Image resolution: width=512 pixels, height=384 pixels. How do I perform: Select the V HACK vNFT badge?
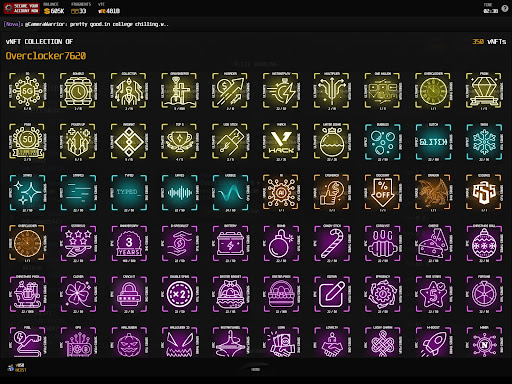(281, 142)
